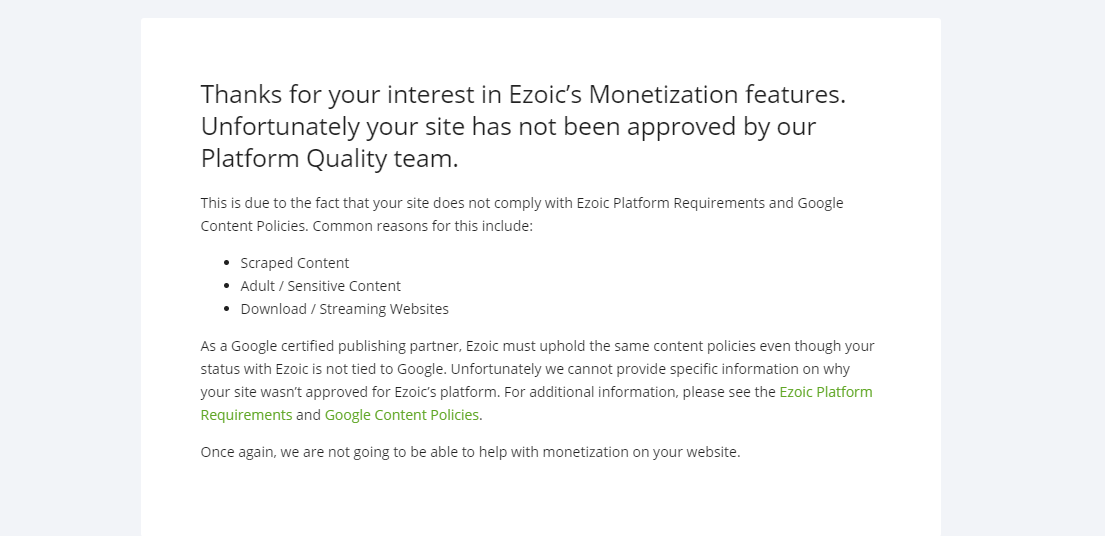Open the Google Content Policies link
This screenshot has width=1105, height=536.
(402, 415)
